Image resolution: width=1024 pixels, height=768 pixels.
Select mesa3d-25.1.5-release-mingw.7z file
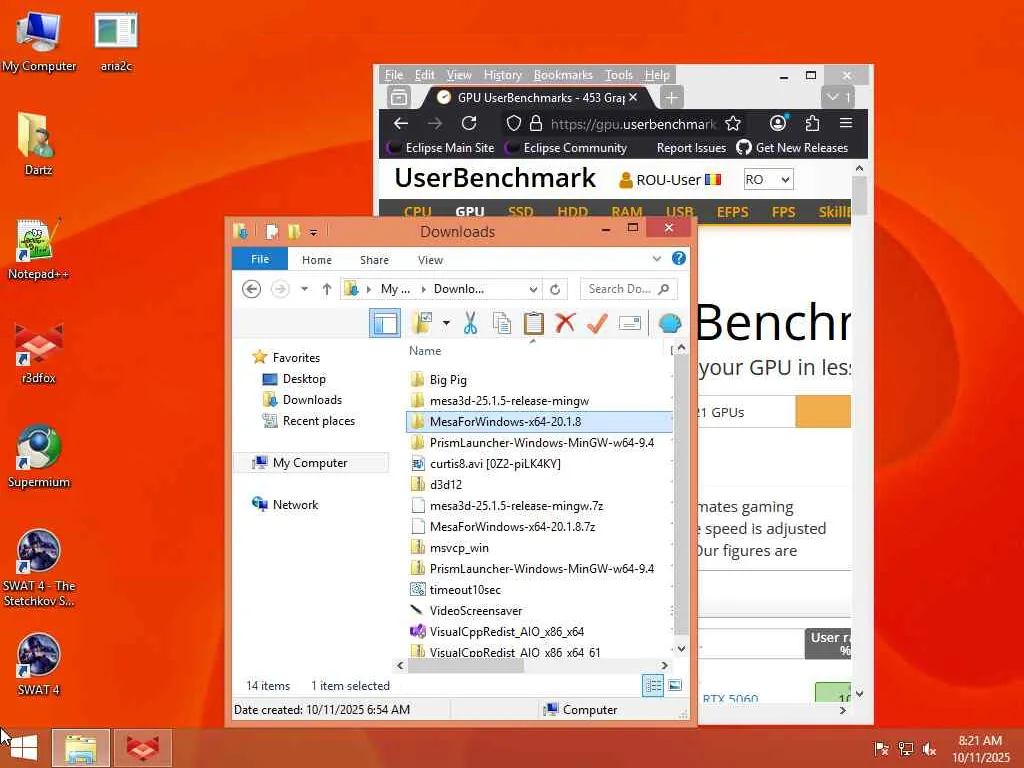pos(516,505)
